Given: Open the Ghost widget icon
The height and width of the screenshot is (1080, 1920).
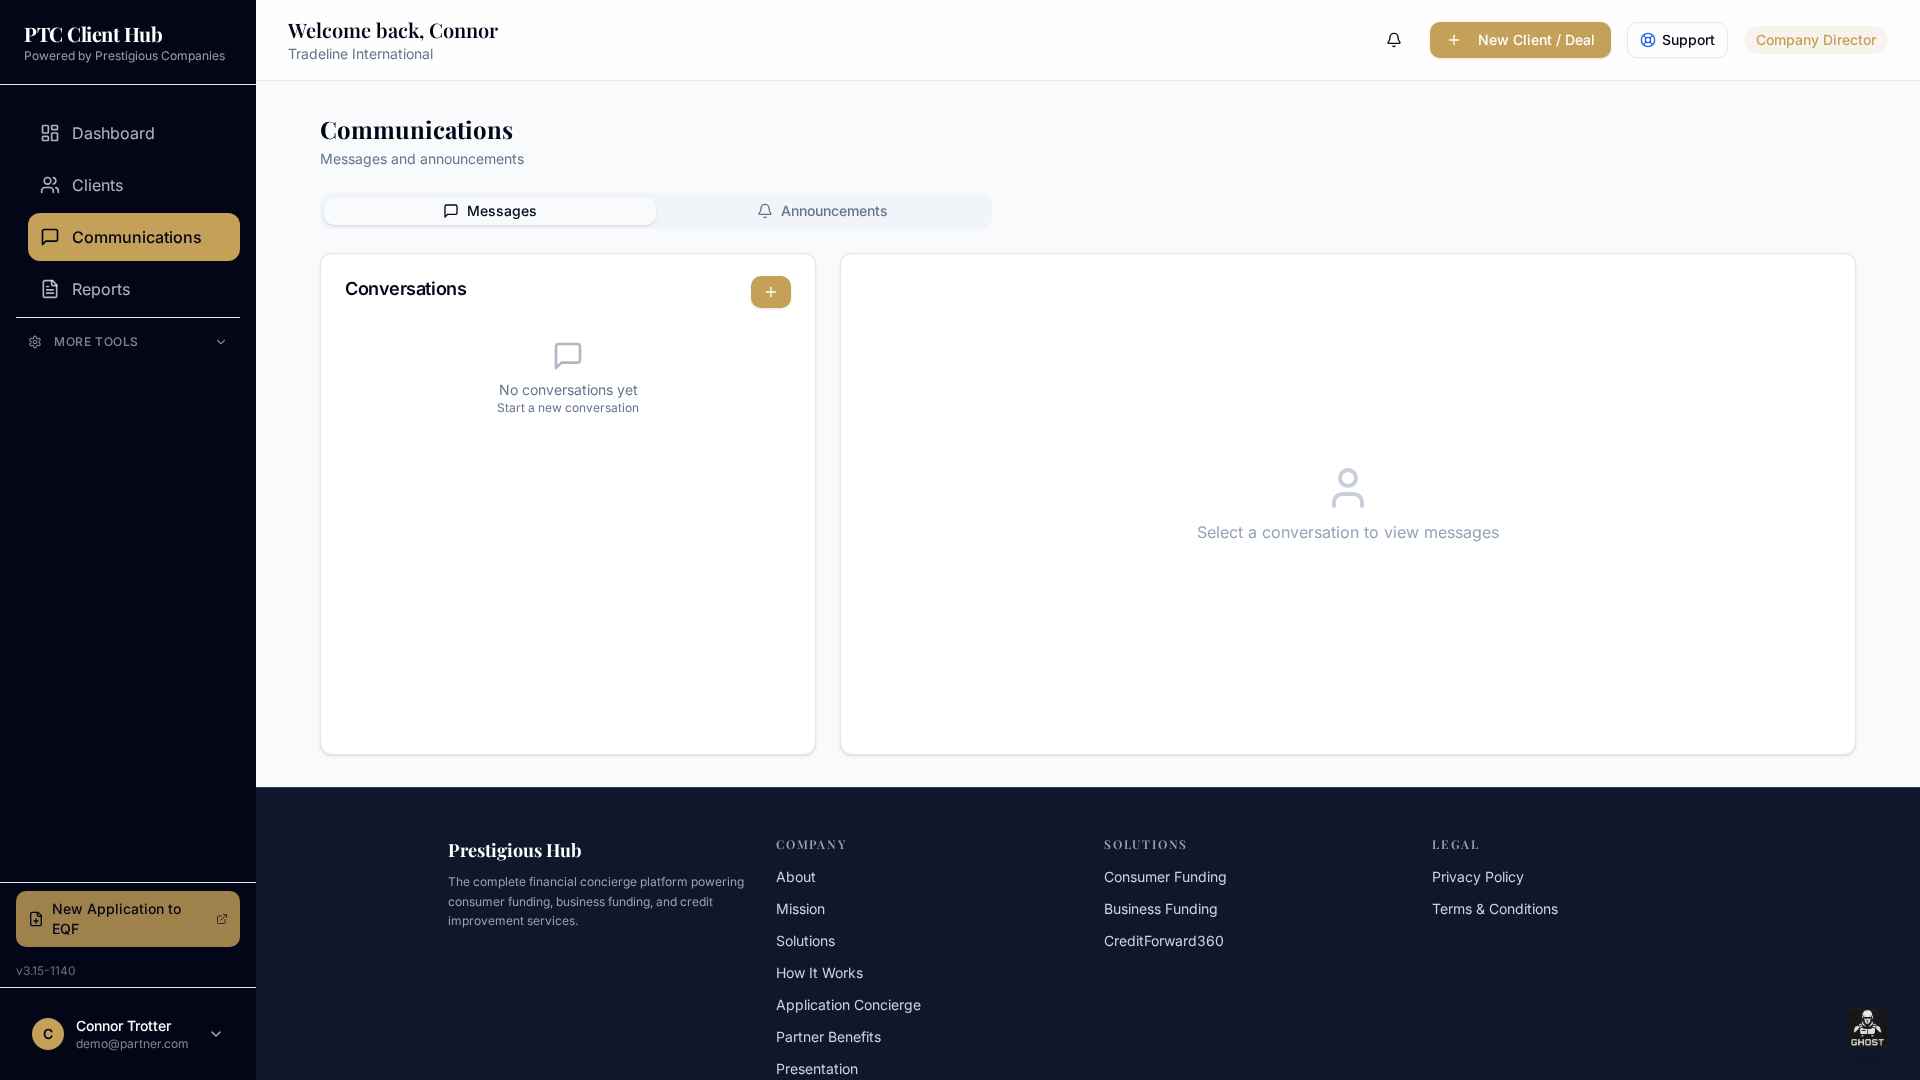Looking at the screenshot, I should click(1867, 1028).
